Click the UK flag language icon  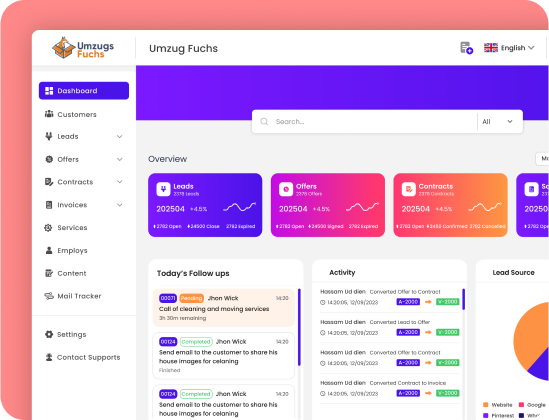[491, 48]
